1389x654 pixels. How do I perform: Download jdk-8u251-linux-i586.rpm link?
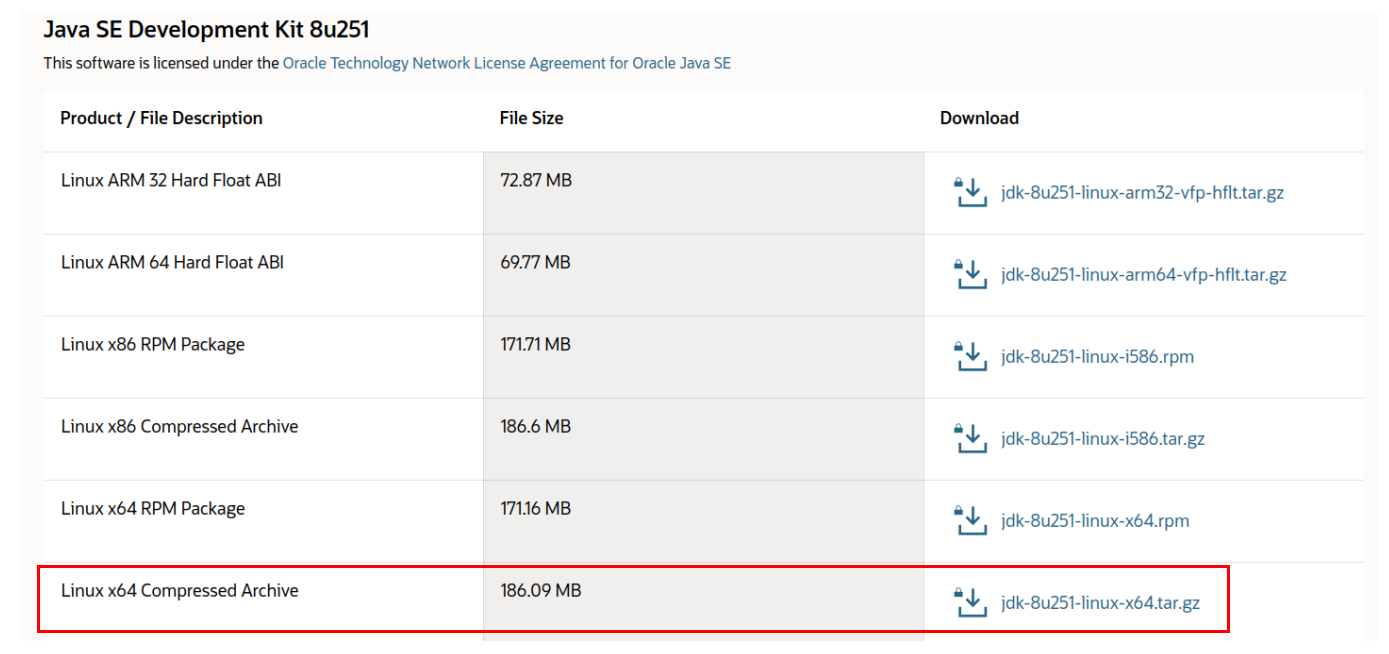tap(1097, 356)
